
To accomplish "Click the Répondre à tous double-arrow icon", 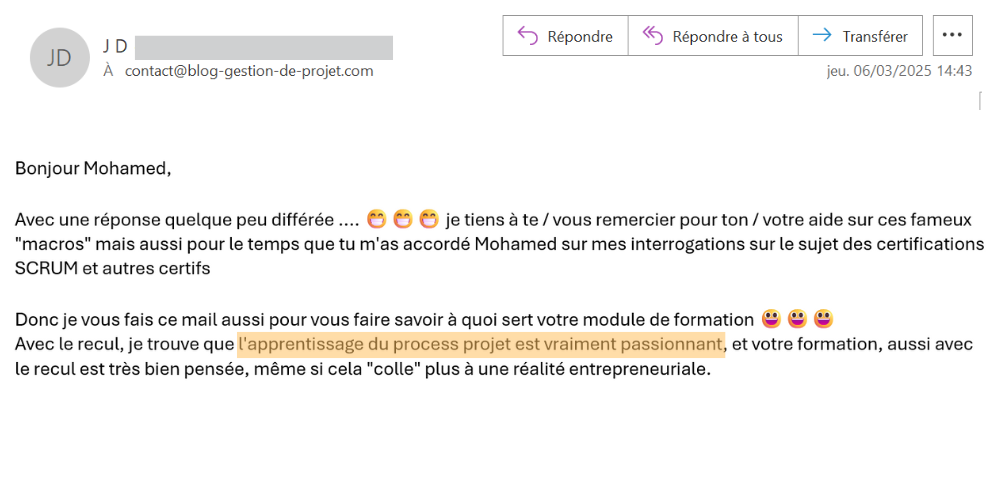I will pos(653,36).
